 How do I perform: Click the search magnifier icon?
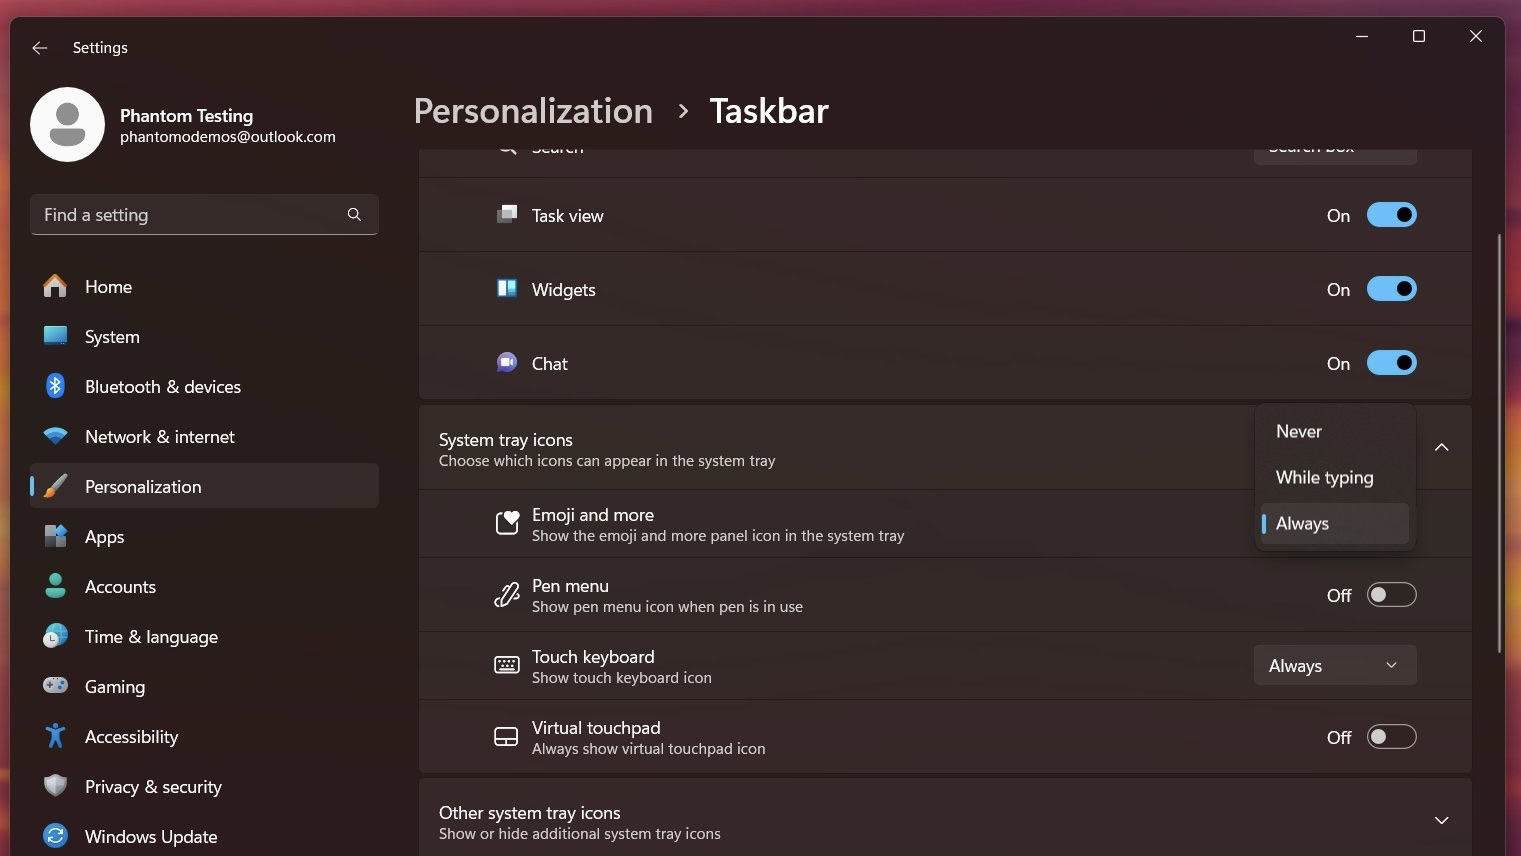click(x=354, y=215)
